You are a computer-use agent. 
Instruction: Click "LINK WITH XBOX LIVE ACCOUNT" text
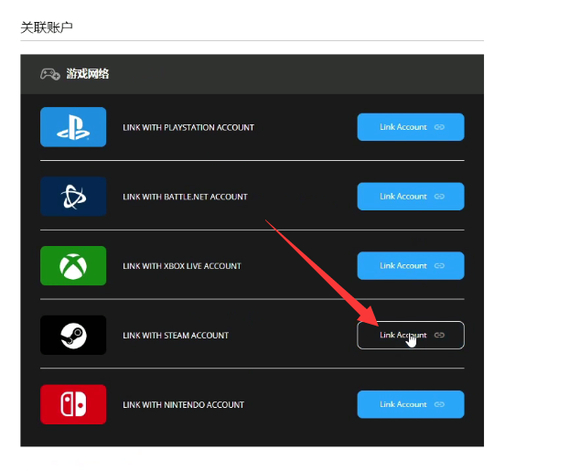click(182, 266)
